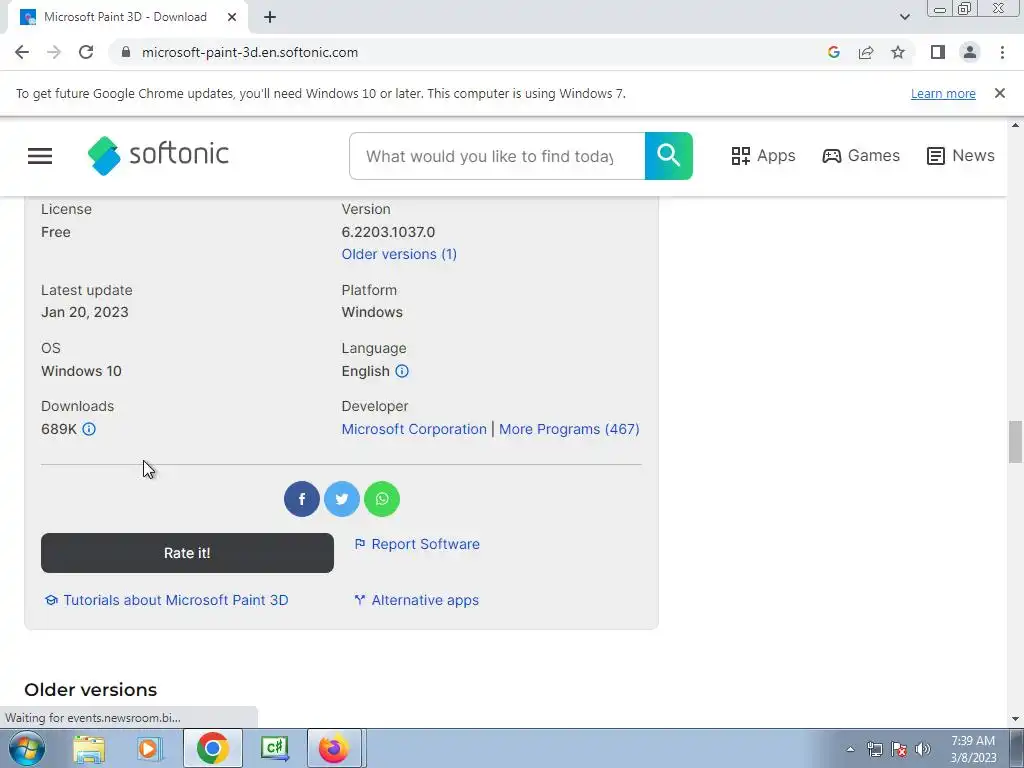The height and width of the screenshot is (768, 1024).
Task: Click the volume speaker tray icon
Action: click(923, 749)
